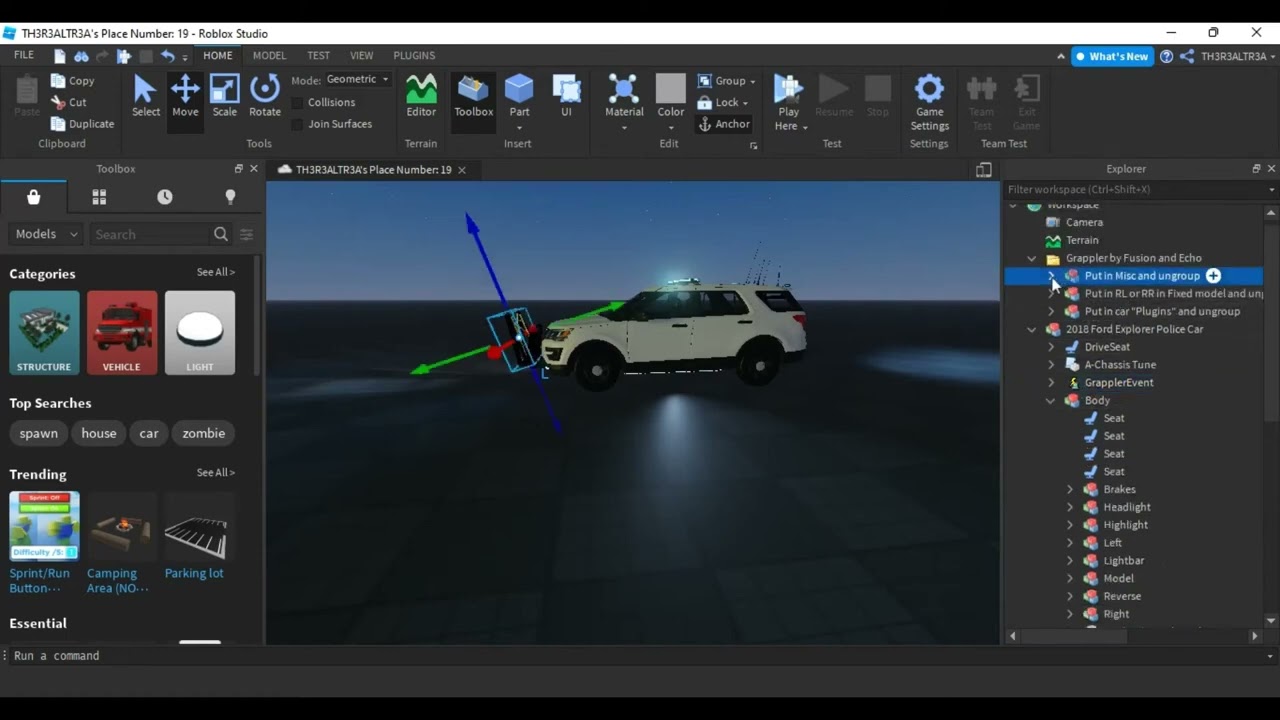Click the zombie search suggestion
This screenshot has height=720, width=1280.
pos(204,433)
